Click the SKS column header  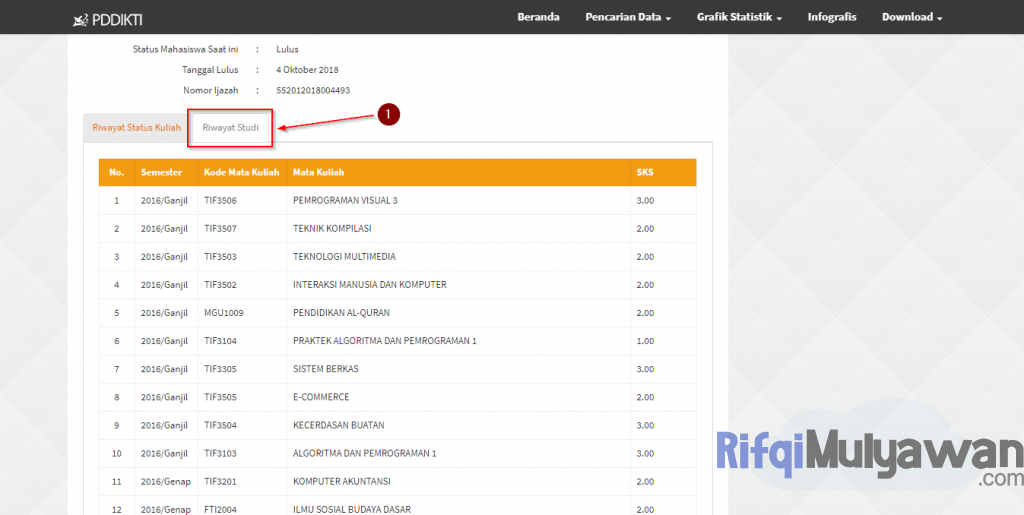coord(645,172)
